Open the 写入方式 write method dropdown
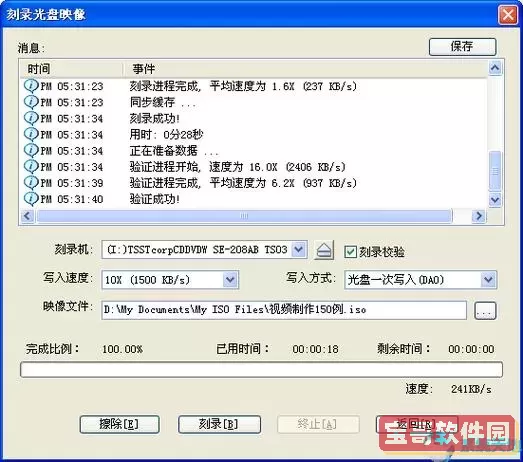This screenshot has width=523, height=462. 489,279
